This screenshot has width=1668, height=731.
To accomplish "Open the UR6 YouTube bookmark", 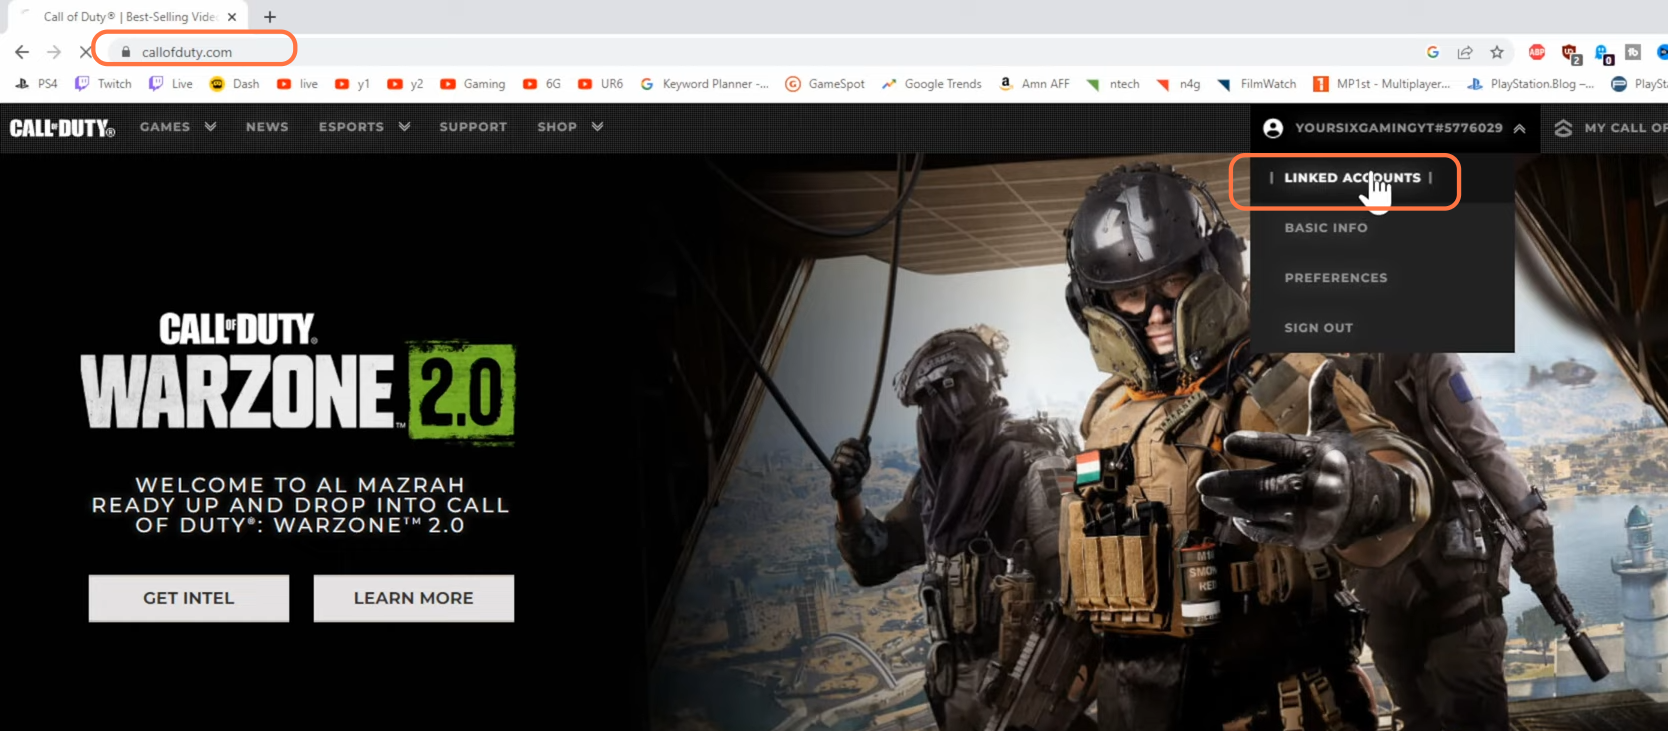I will (x=600, y=84).
